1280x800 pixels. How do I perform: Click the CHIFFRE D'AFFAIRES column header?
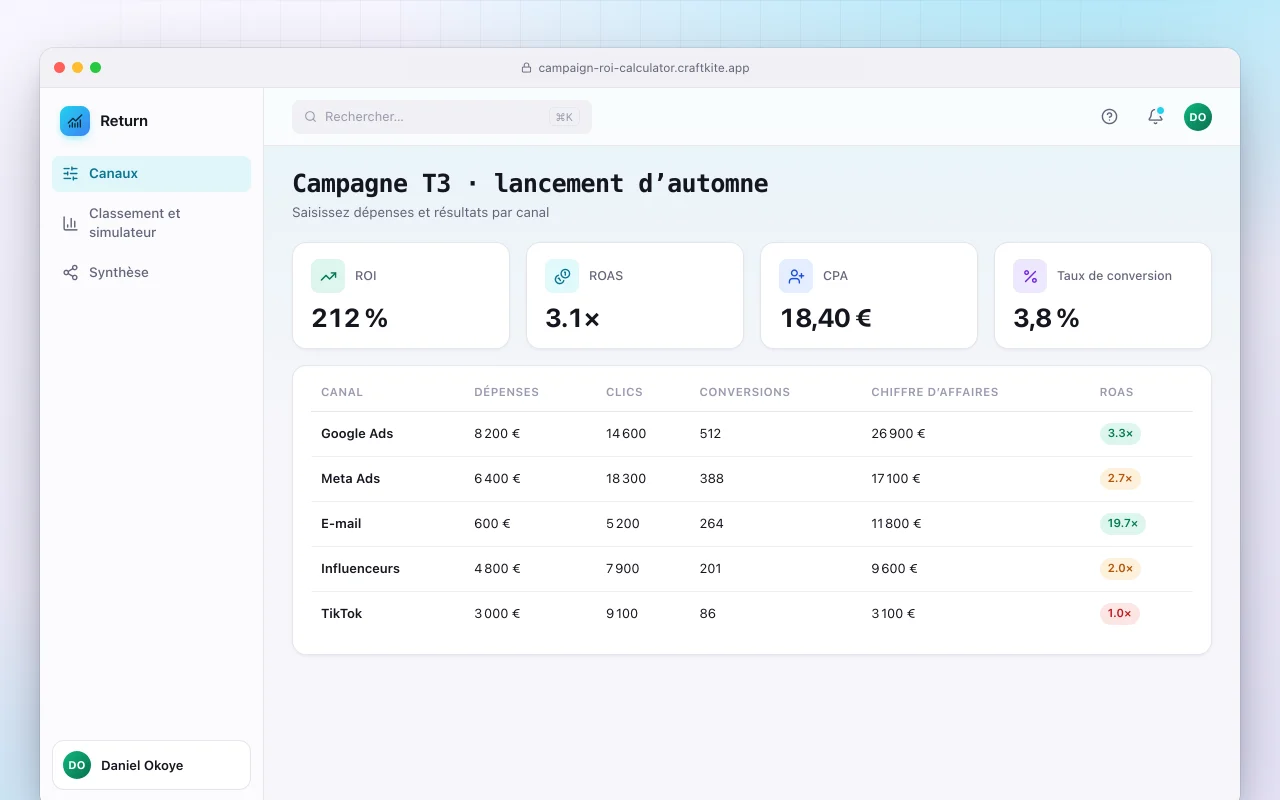[x=935, y=392]
